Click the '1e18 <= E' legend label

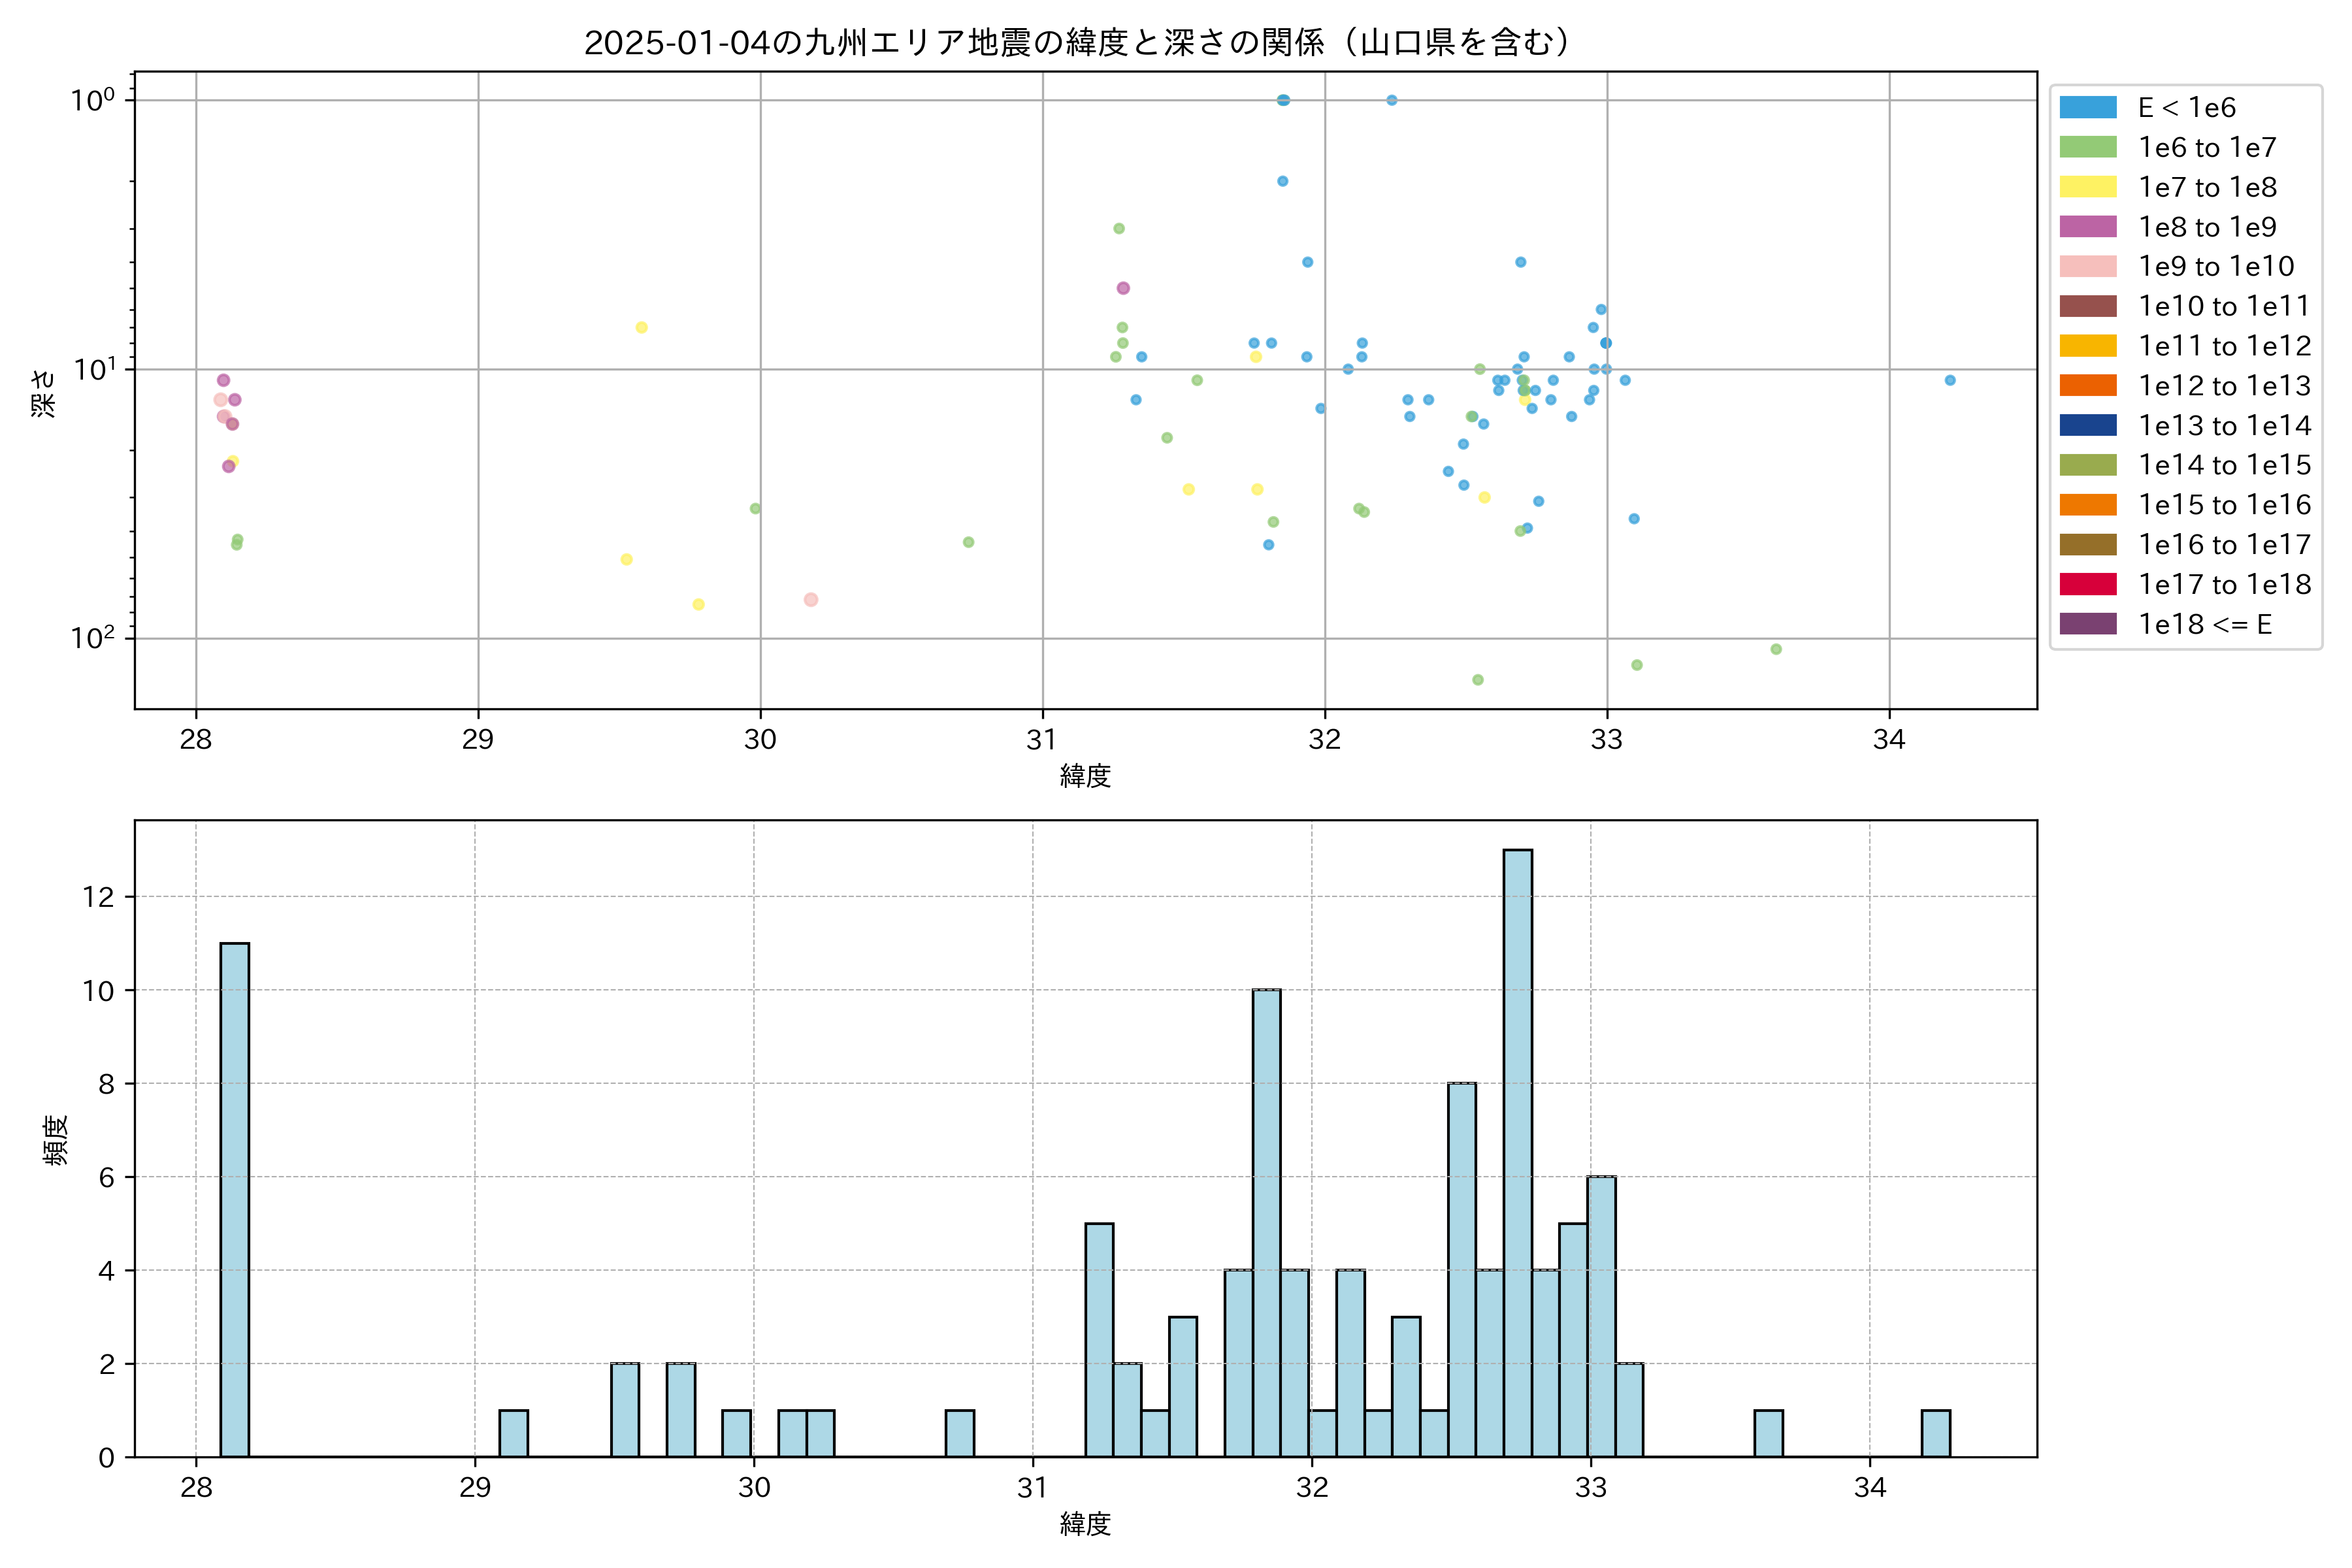coord(2205,625)
